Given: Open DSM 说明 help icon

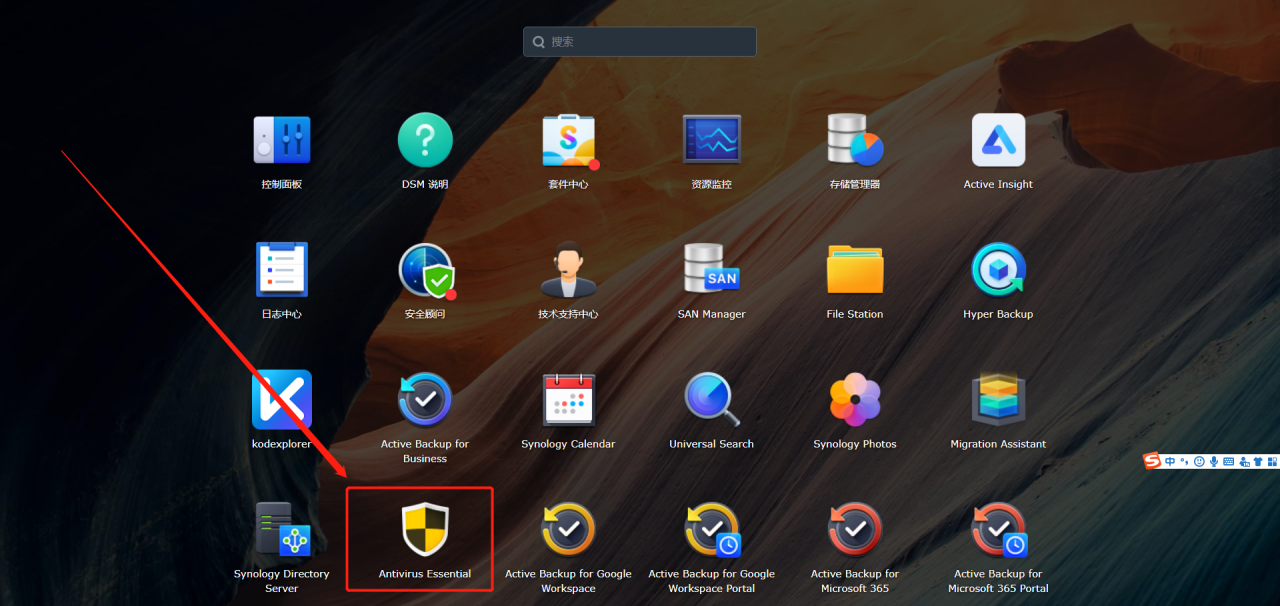Looking at the screenshot, I should (x=425, y=140).
